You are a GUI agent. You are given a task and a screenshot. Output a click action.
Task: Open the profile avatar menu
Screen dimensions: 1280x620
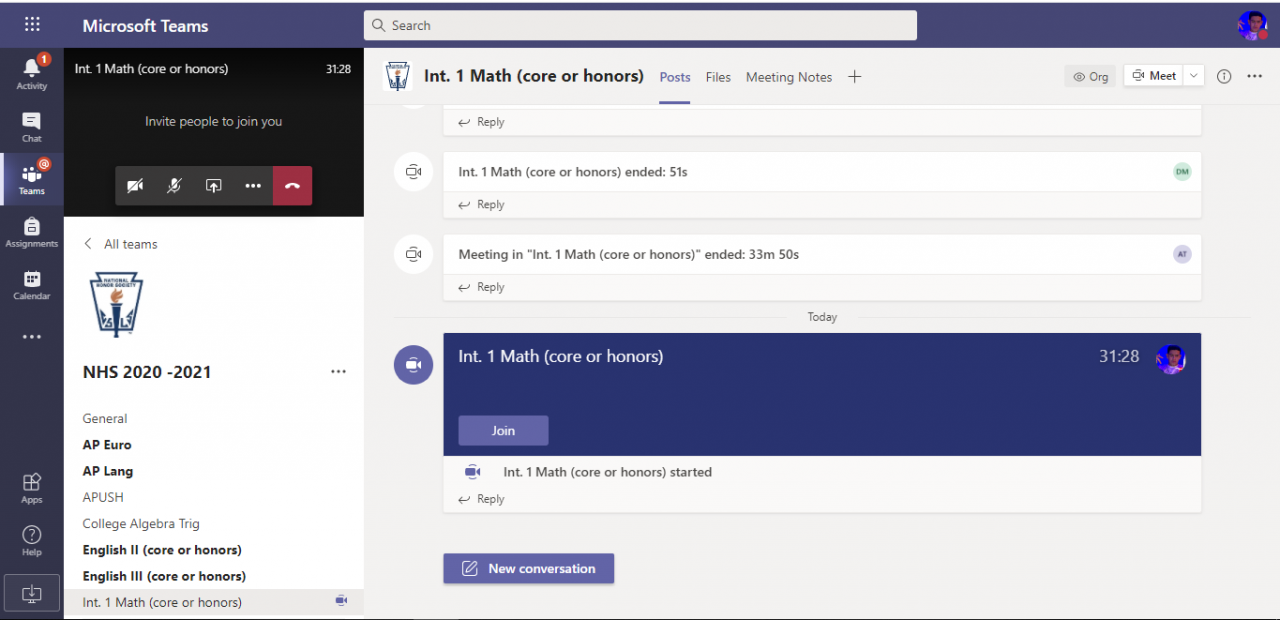(x=1252, y=26)
